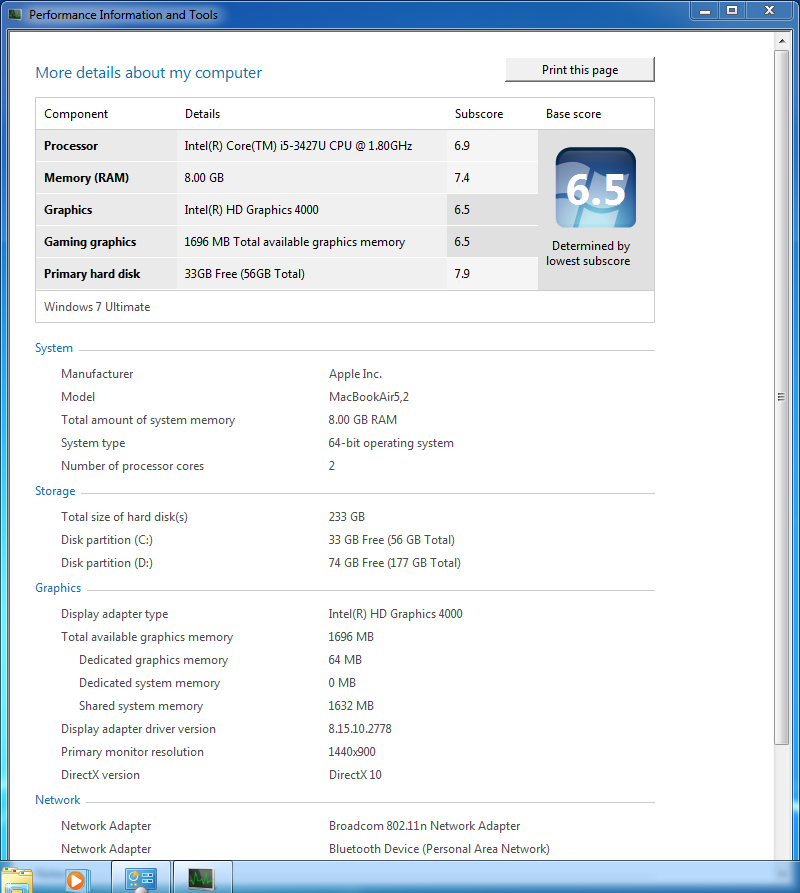Click the Details column header
The width and height of the screenshot is (800, 893).
coord(202,114)
